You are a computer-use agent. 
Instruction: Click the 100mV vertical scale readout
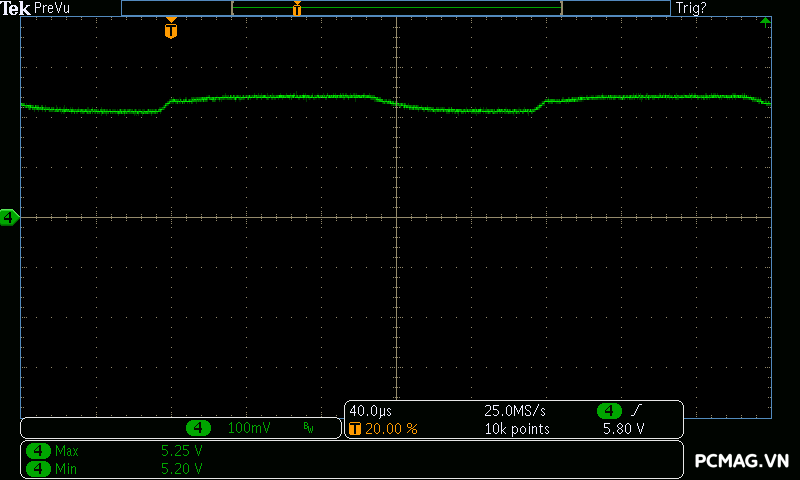249,428
